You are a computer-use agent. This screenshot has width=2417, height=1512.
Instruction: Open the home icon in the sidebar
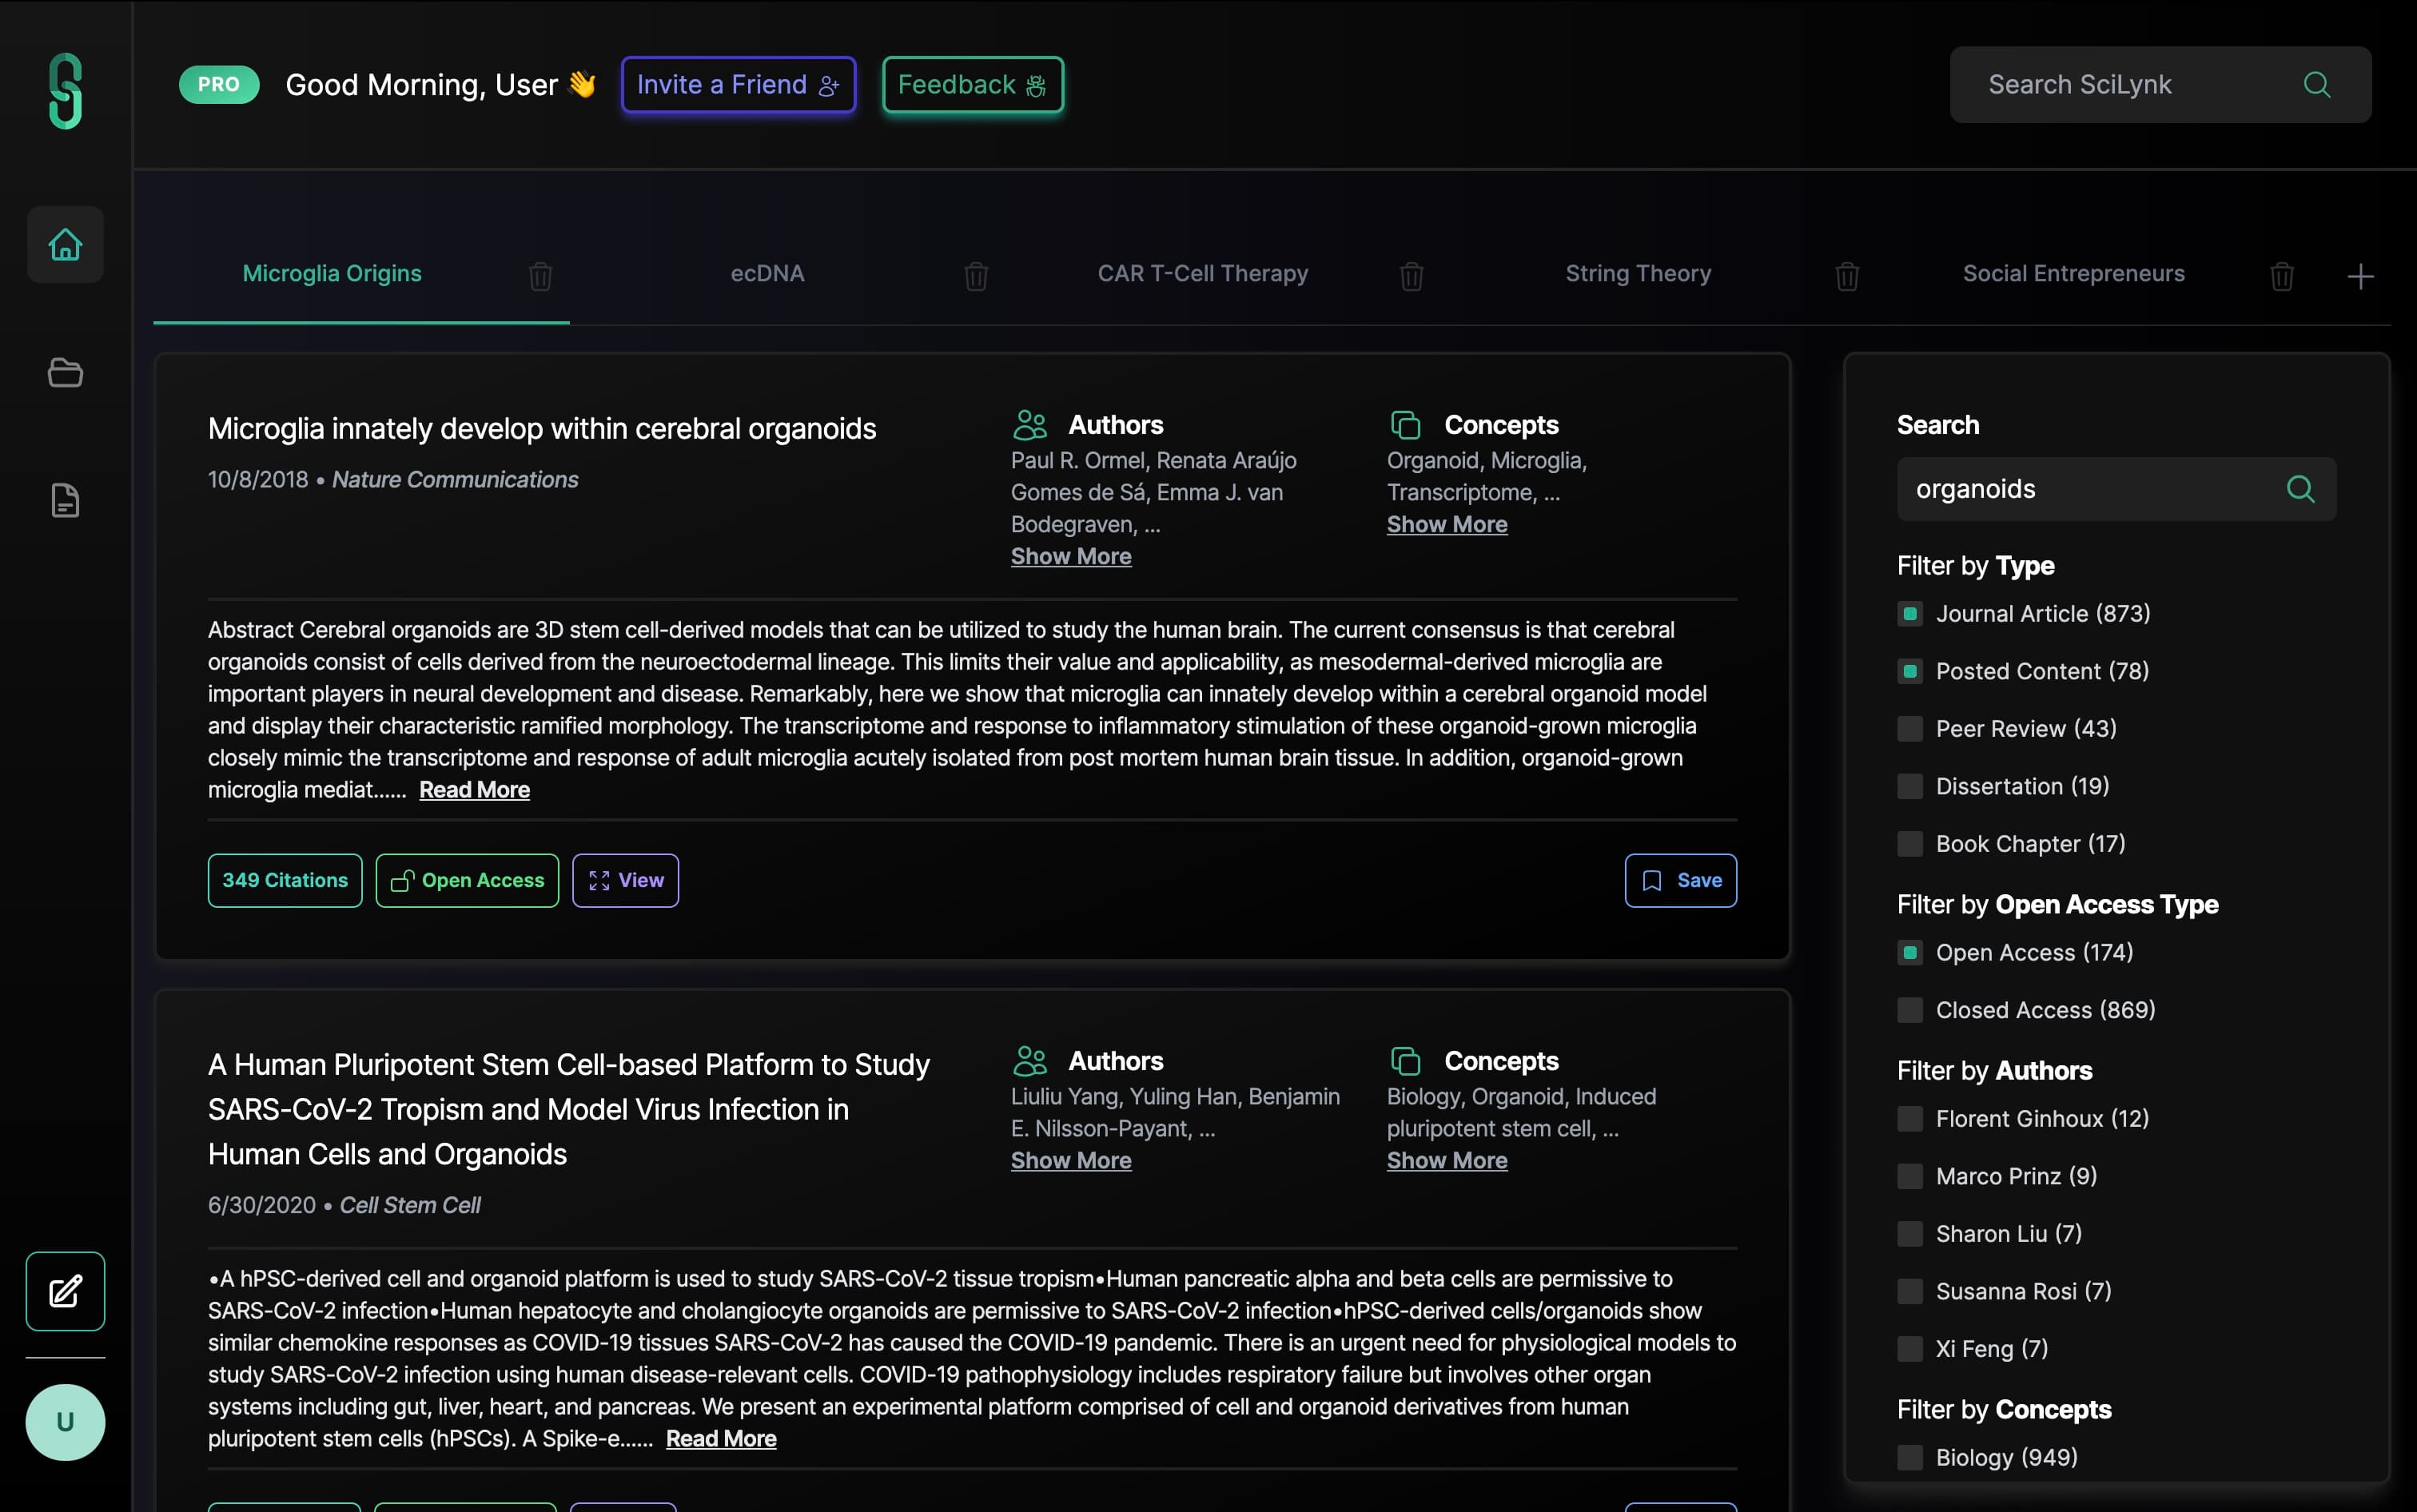tap(65, 244)
